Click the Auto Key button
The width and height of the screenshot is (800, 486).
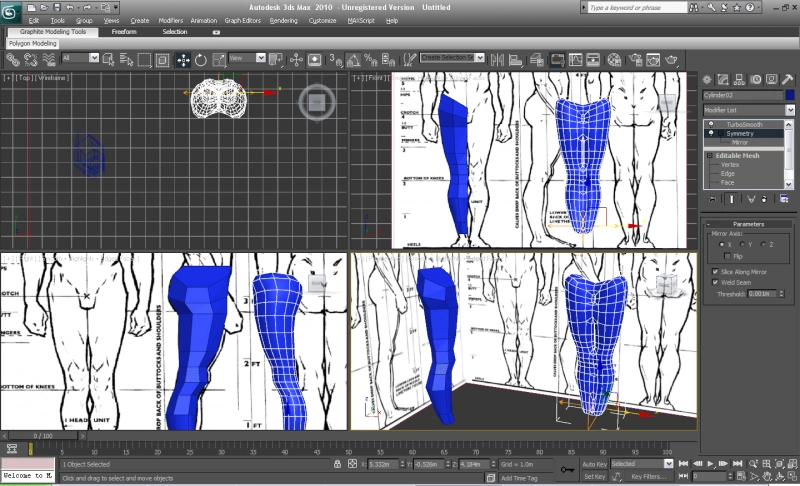tap(595, 464)
